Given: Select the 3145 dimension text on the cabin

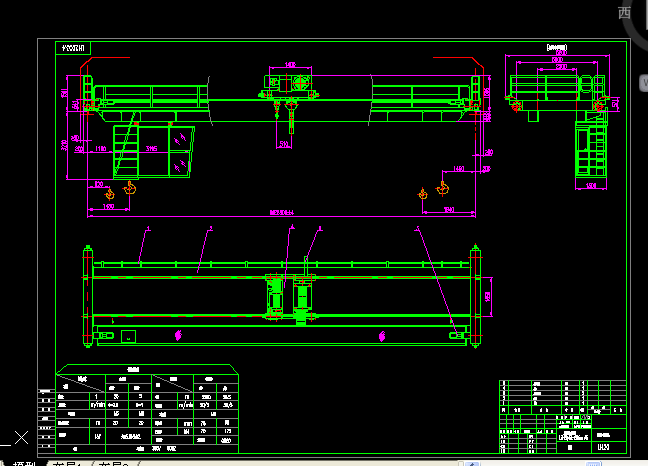Looking at the screenshot, I should [151, 148].
